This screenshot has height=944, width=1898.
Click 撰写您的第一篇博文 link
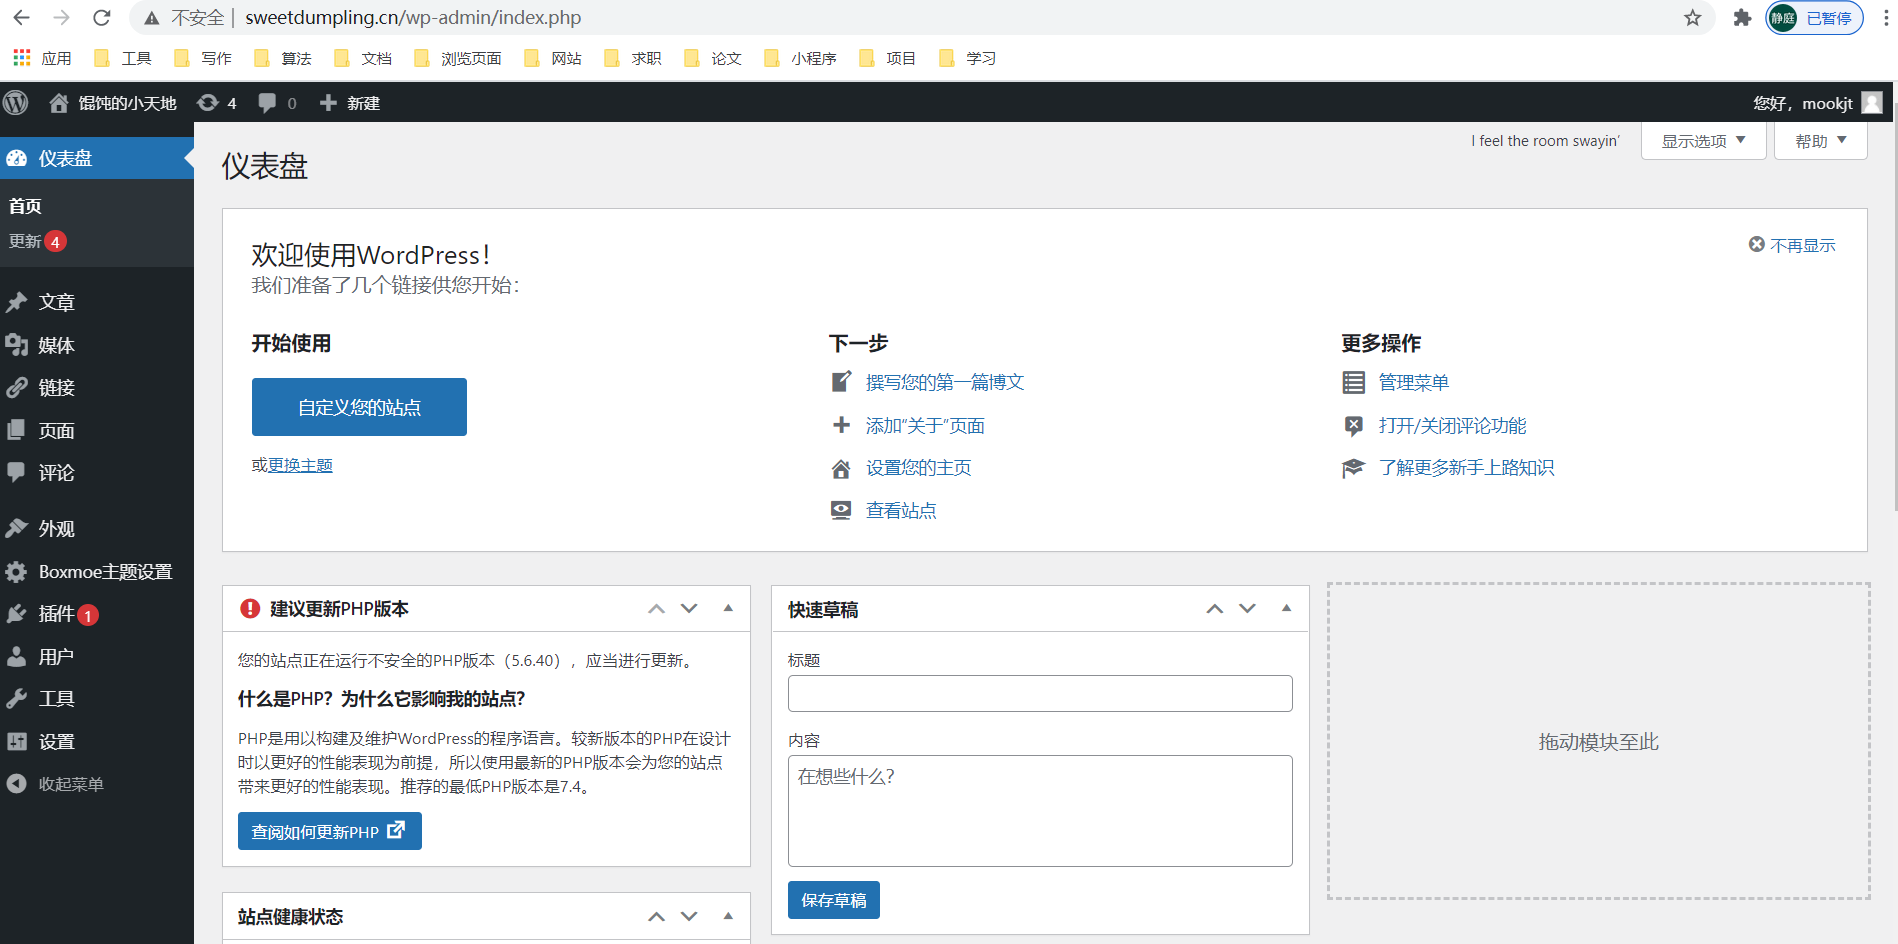(945, 382)
